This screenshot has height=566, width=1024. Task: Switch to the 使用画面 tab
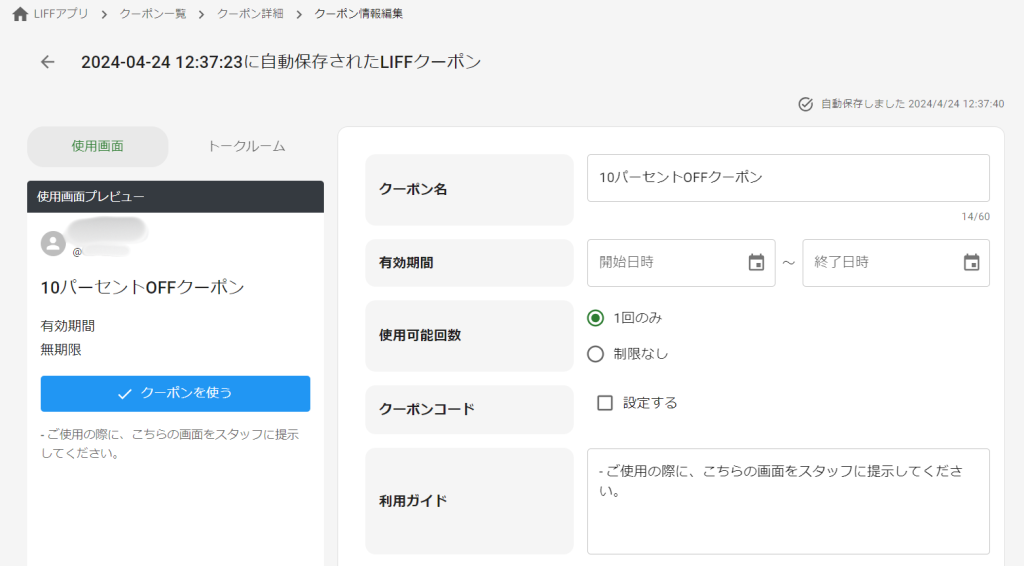[97, 146]
